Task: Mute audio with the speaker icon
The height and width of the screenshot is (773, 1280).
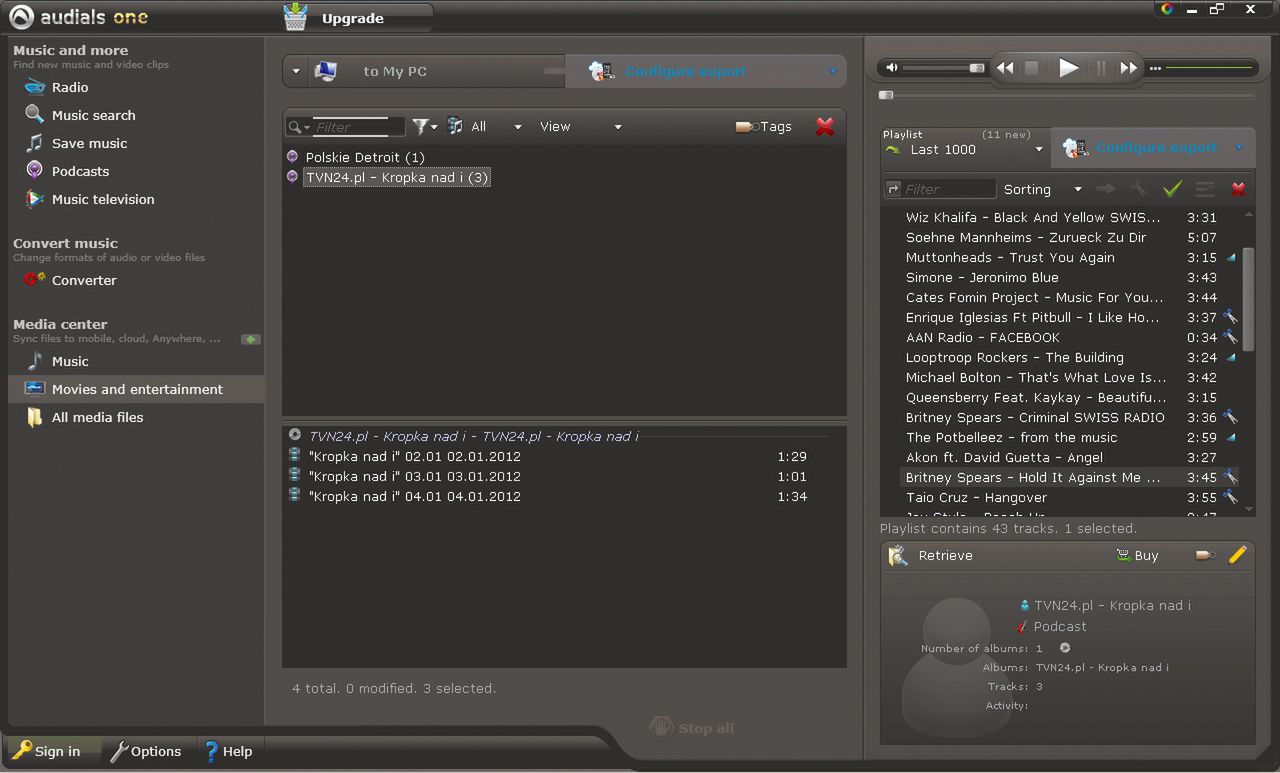Action: click(x=892, y=68)
